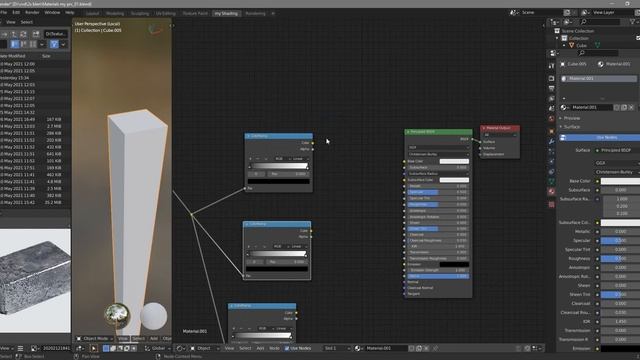Click Base Color swatch in properties panel
Screen dimensions: 640x360
click(x=620, y=181)
